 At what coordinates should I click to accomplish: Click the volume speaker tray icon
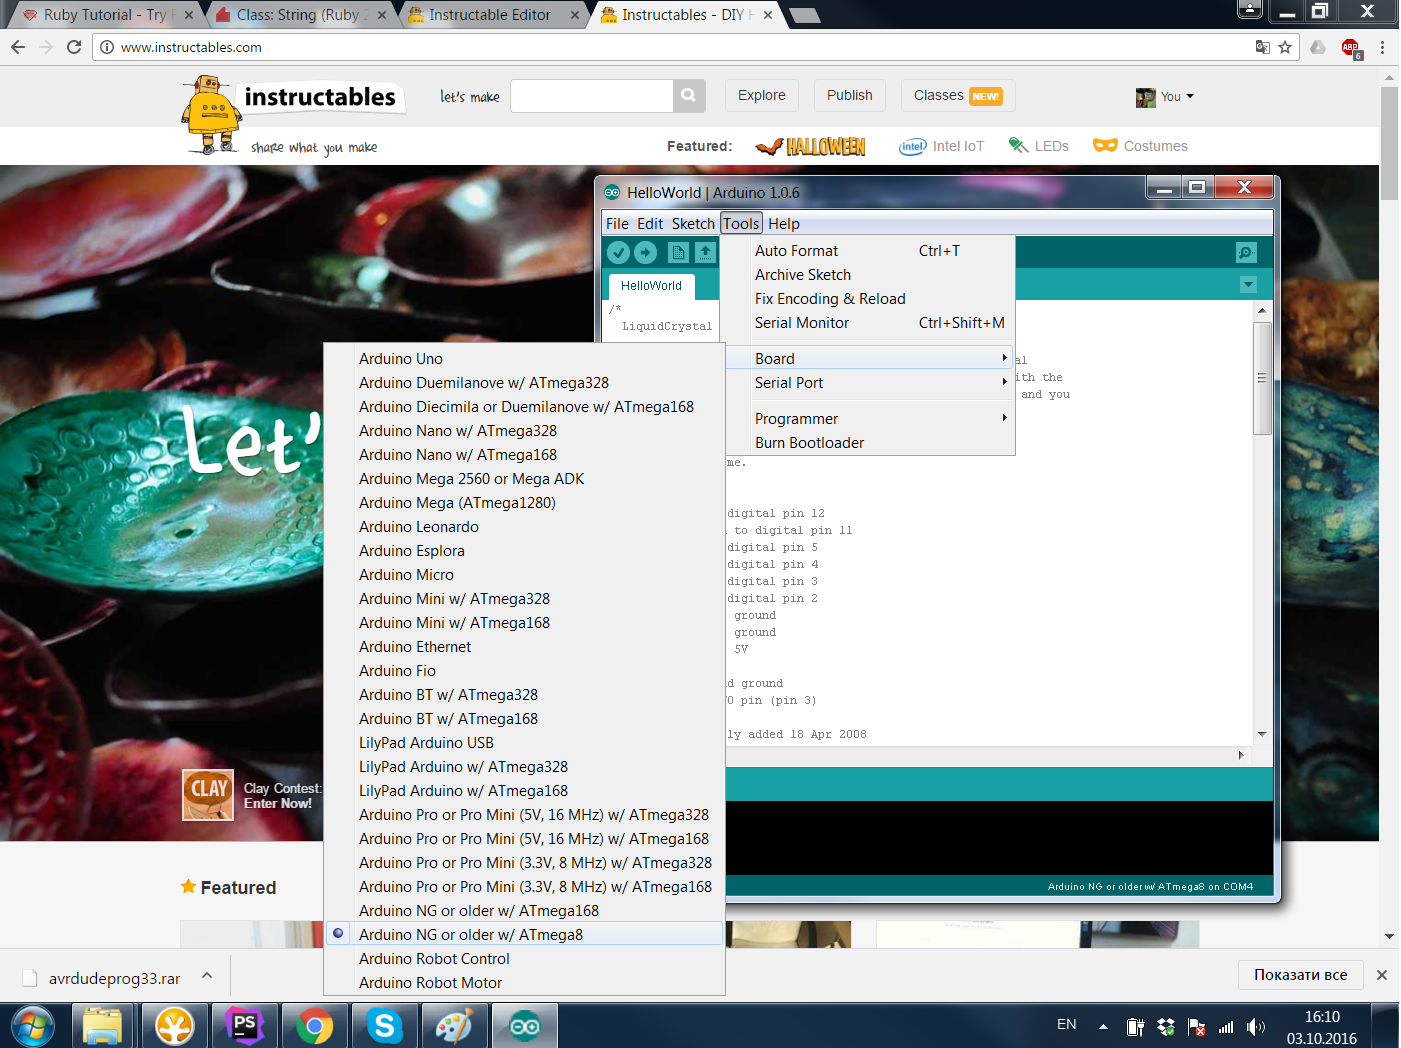point(1256,1027)
